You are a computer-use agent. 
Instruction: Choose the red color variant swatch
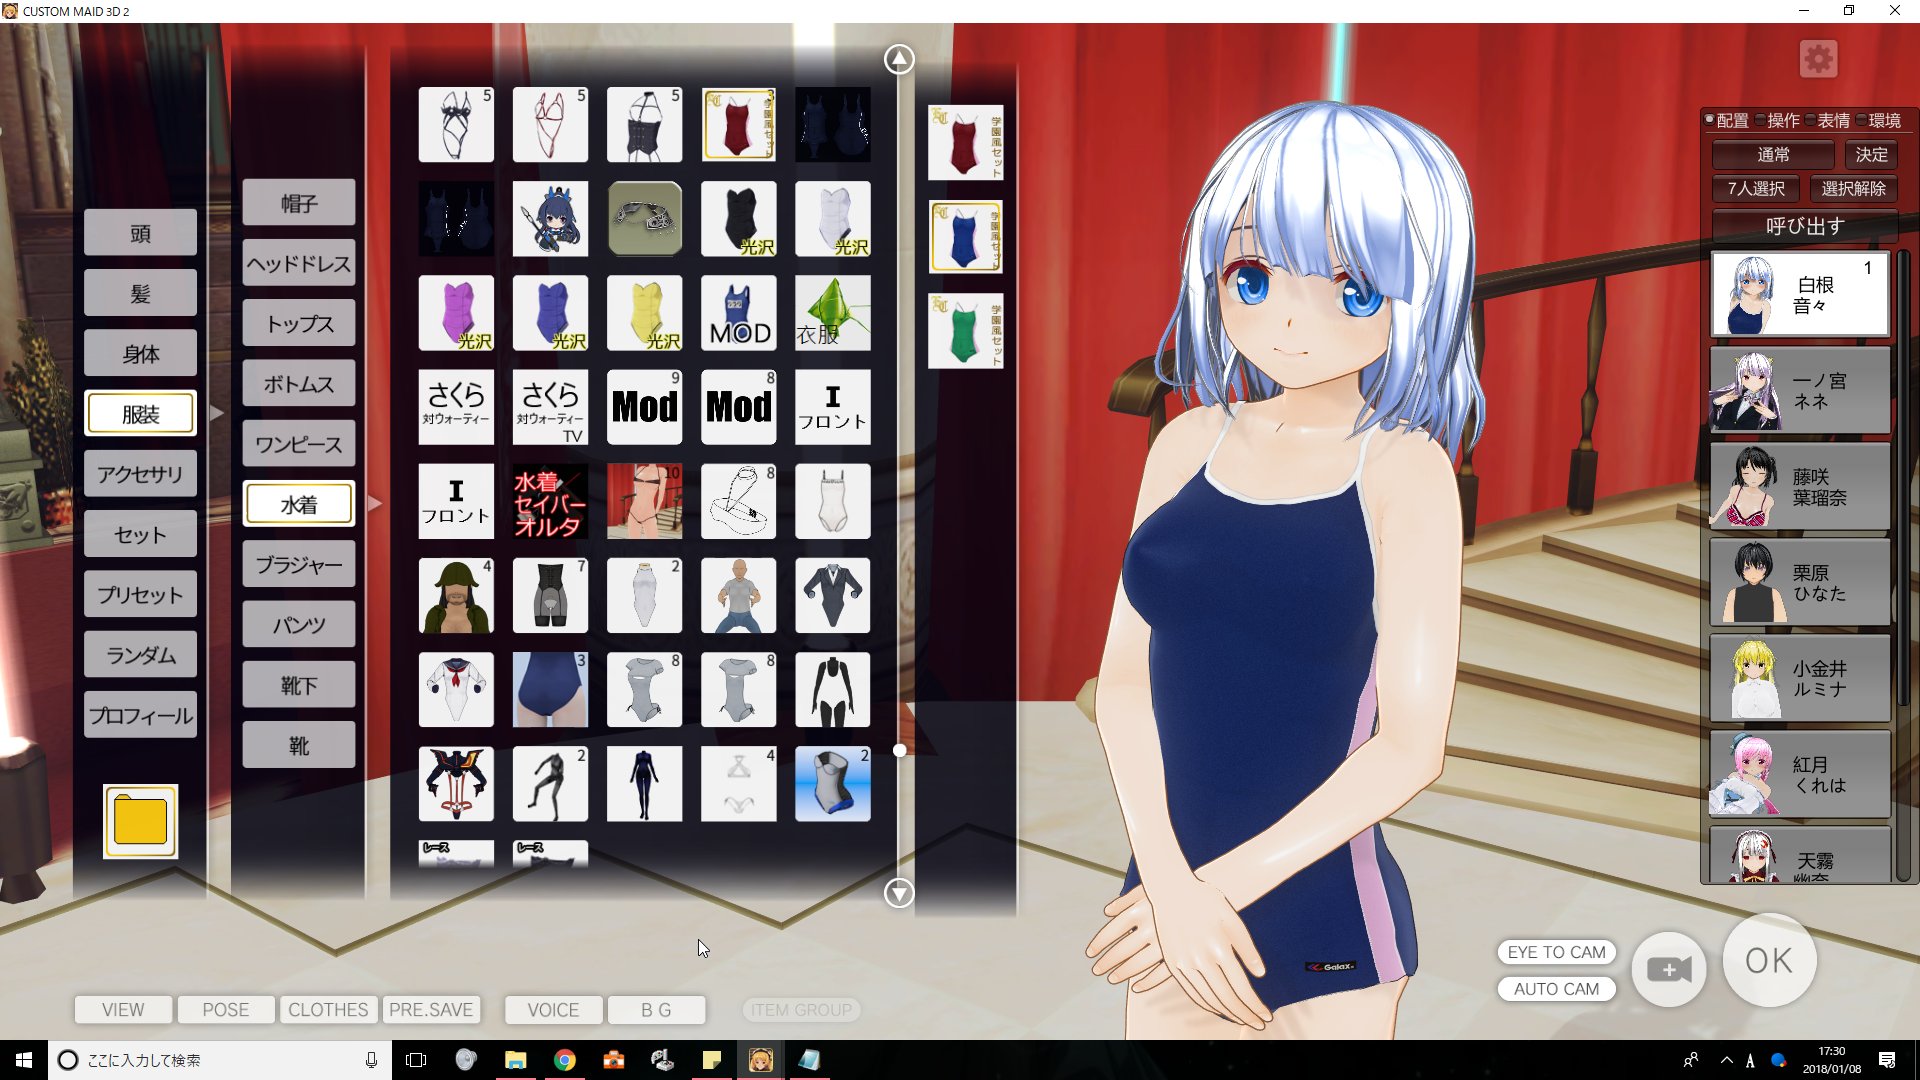(x=965, y=143)
